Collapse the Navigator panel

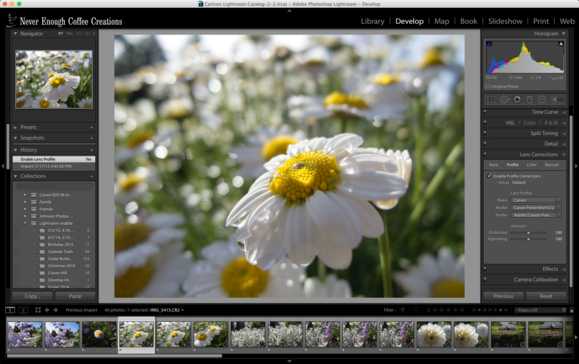[16, 34]
